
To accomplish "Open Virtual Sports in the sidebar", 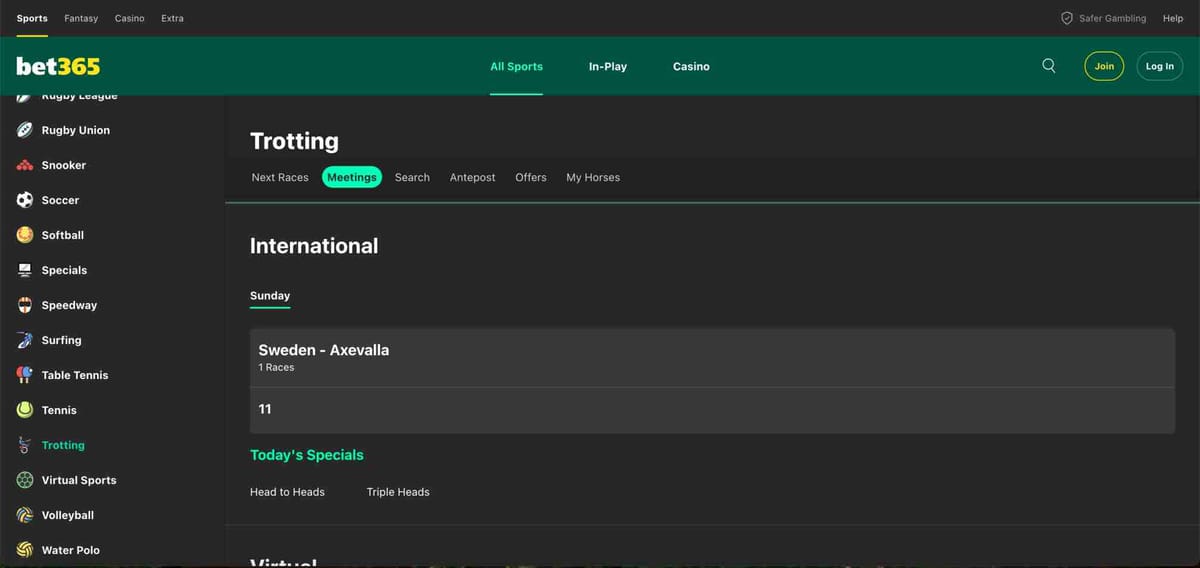I will pos(79,480).
